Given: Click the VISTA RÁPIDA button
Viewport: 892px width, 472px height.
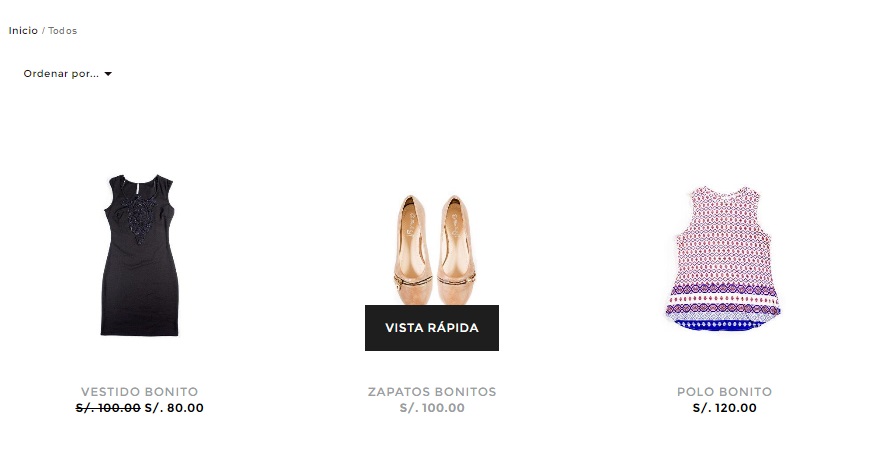Looking at the screenshot, I should click(x=432, y=328).
